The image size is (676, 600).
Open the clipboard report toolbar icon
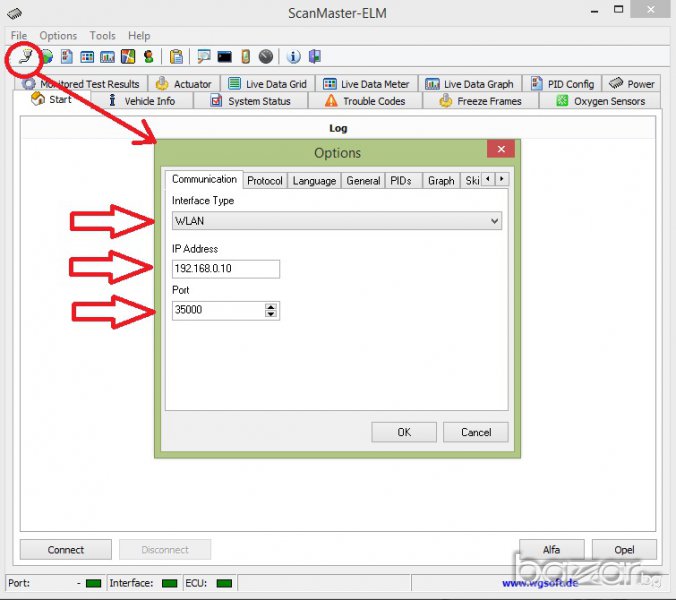[x=176, y=57]
